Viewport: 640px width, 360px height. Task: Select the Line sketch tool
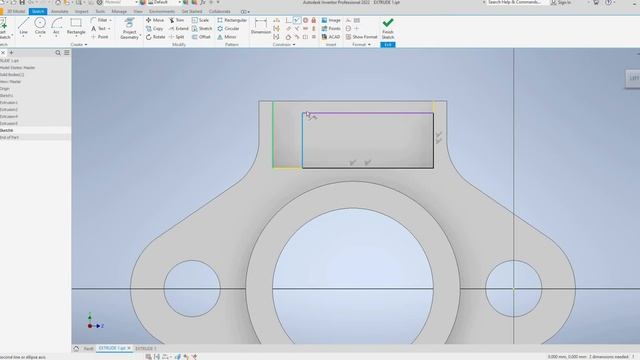(x=23, y=26)
